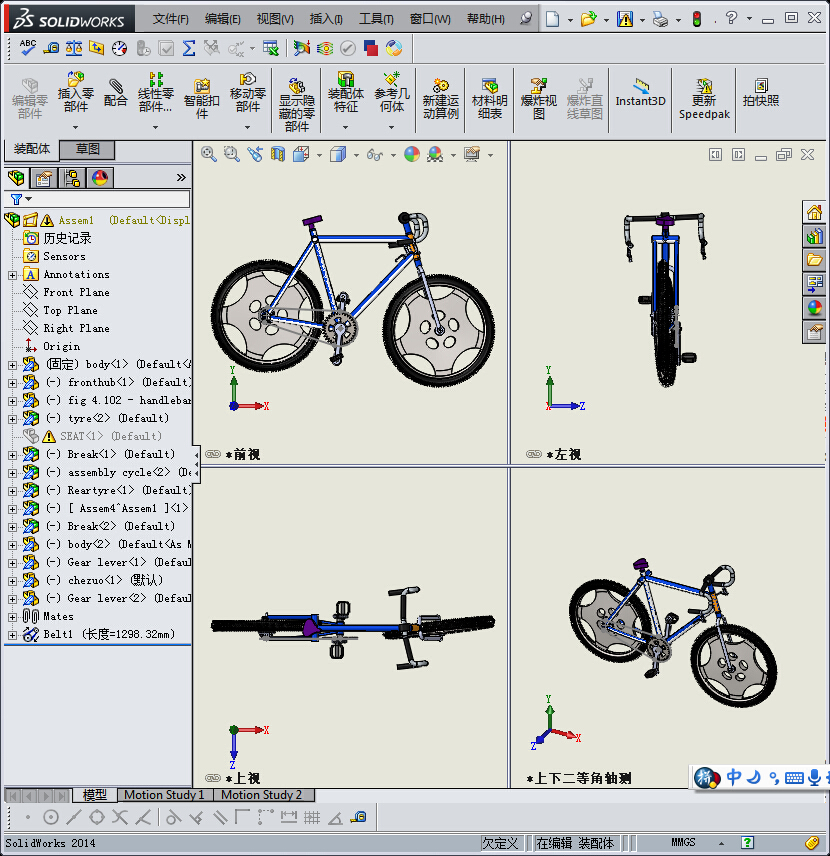Click the Instant3D toolbar icon

640,92
